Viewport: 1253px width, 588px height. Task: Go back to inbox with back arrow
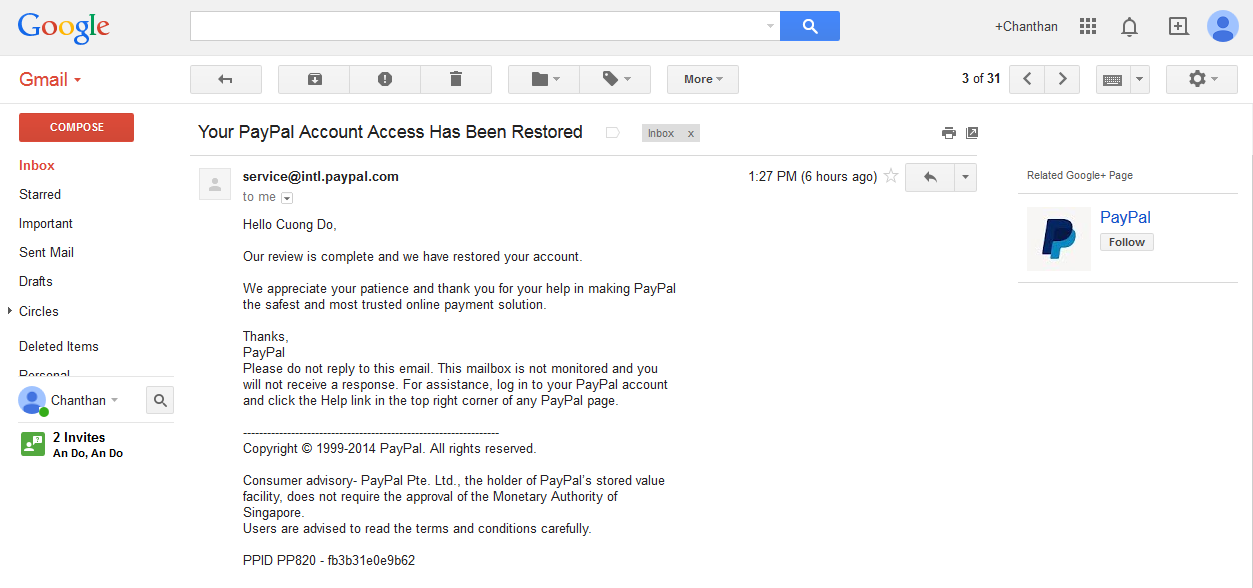click(x=226, y=79)
